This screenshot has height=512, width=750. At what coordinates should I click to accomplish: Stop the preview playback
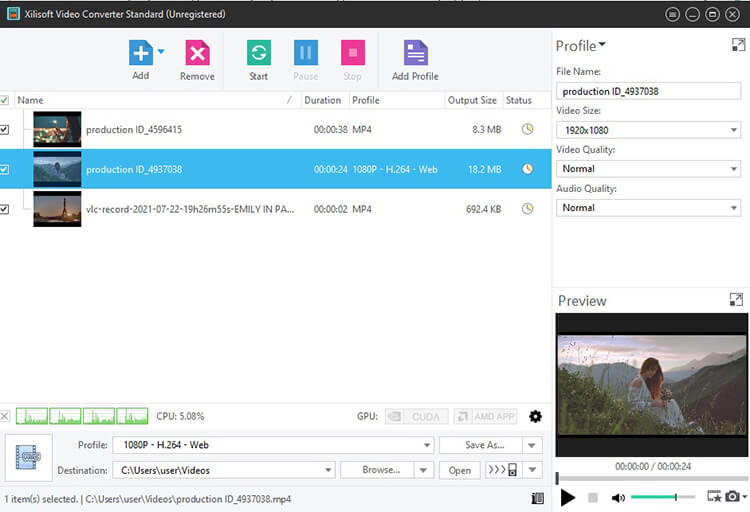pos(593,498)
